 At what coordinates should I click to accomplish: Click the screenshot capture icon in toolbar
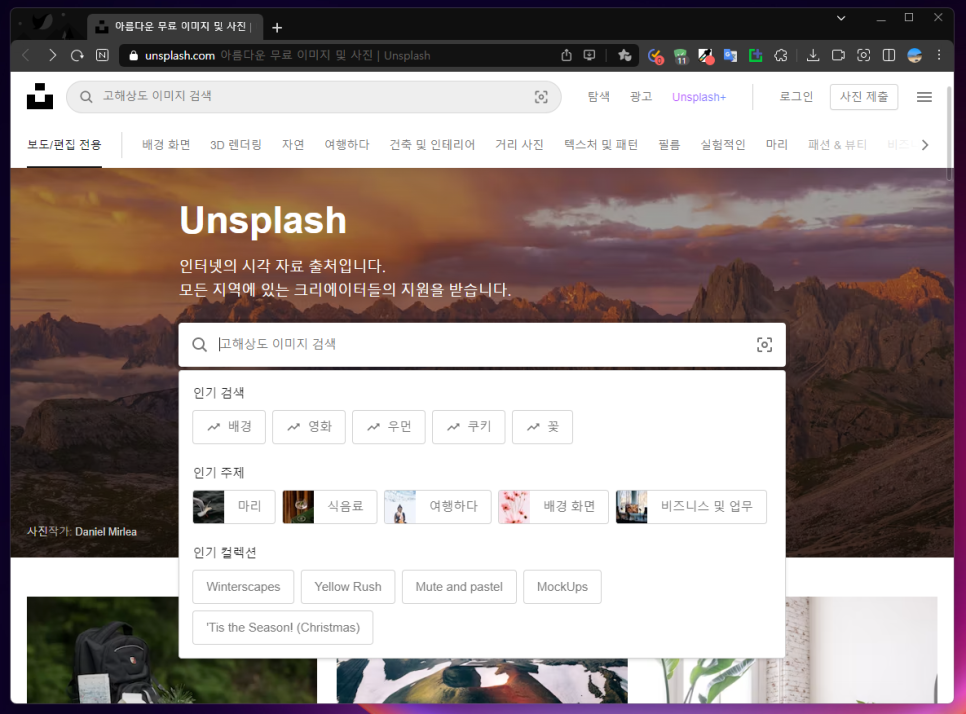coord(864,55)
